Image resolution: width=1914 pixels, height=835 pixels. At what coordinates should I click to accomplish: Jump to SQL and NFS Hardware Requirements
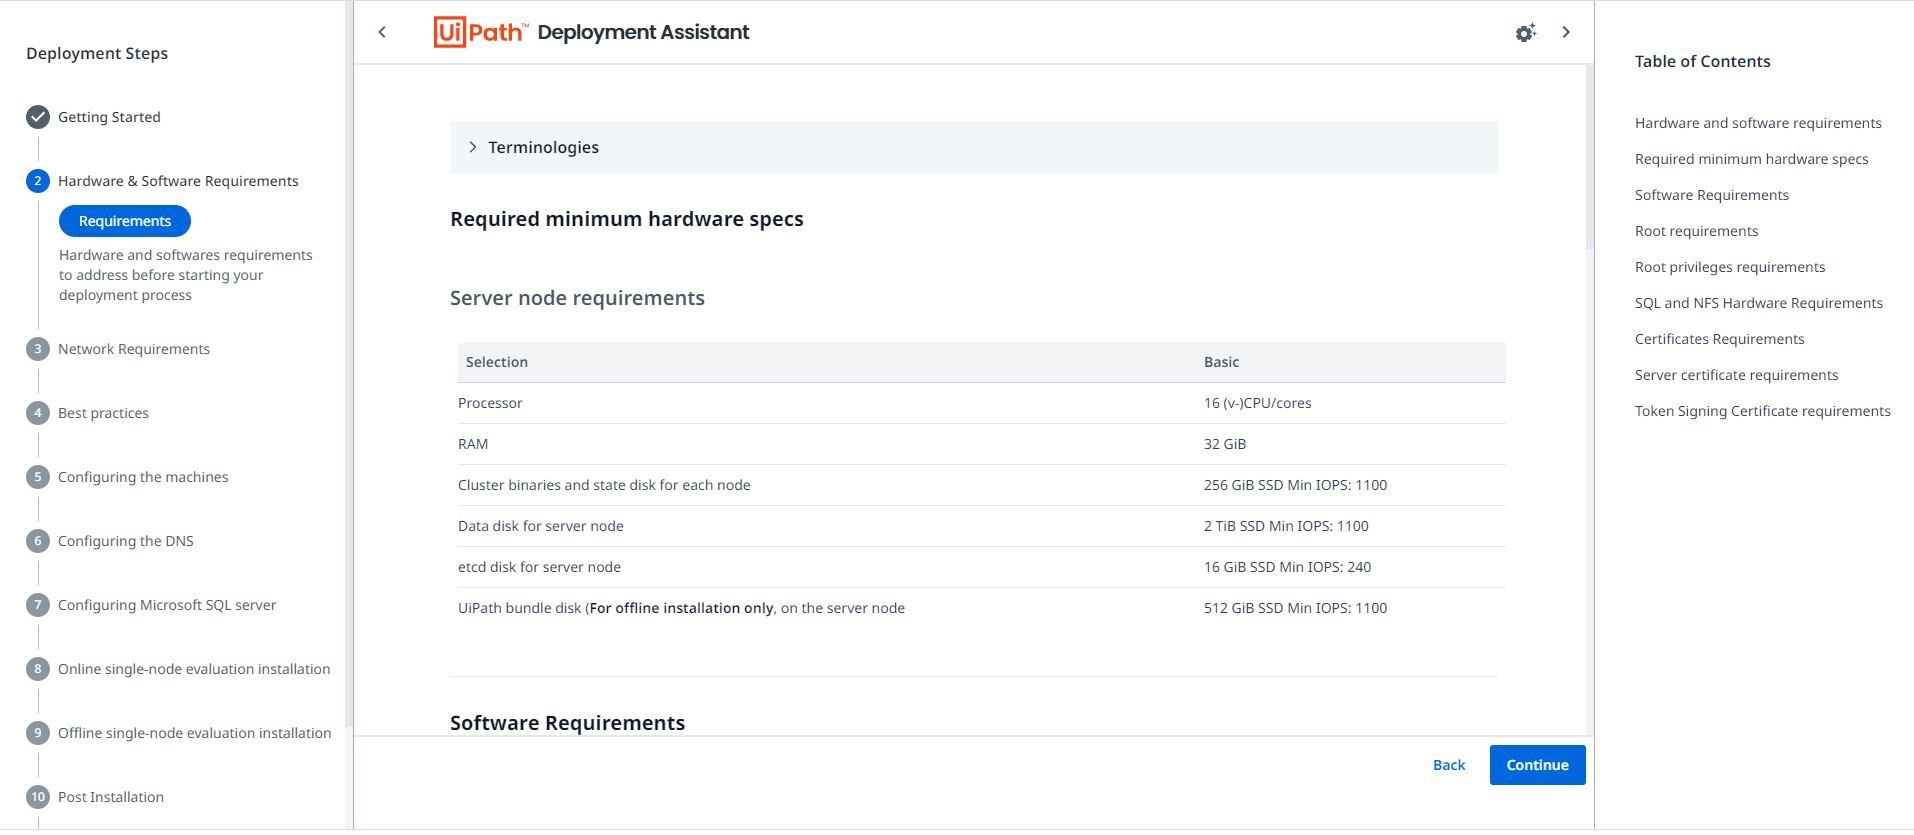1759,303
